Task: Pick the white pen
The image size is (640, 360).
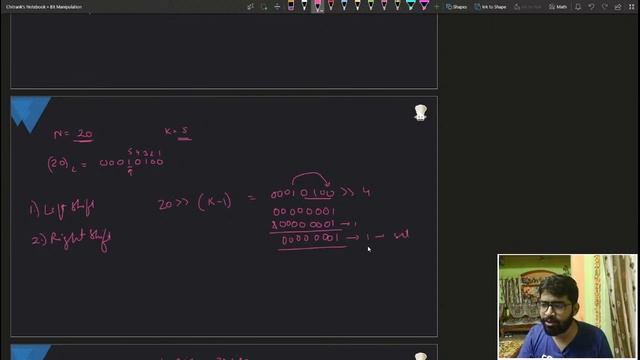Action: [304, 6]
